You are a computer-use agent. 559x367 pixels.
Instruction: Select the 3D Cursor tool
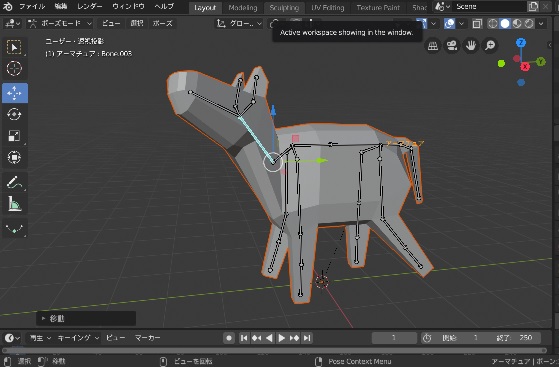pos(14,68)
